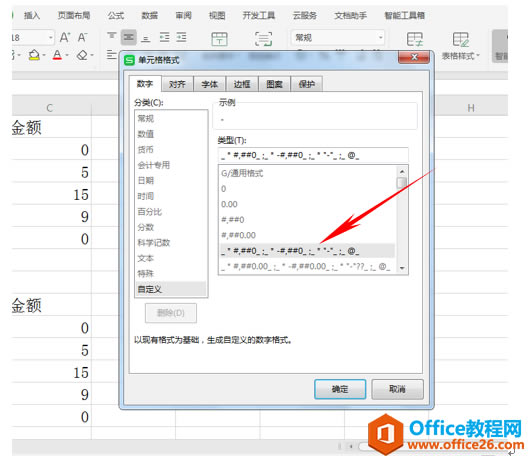This screenshot has height=462, width=531.
Task: Click the green WPS icon in dialog title
Action: click(129, 60)
